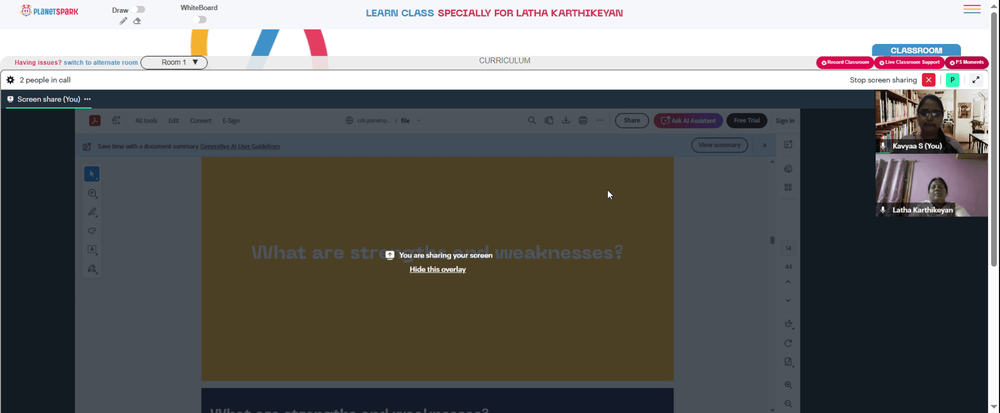Select the pencil draw tool
The width and height of the screenshot is (1000, 413).
point(124,21)
